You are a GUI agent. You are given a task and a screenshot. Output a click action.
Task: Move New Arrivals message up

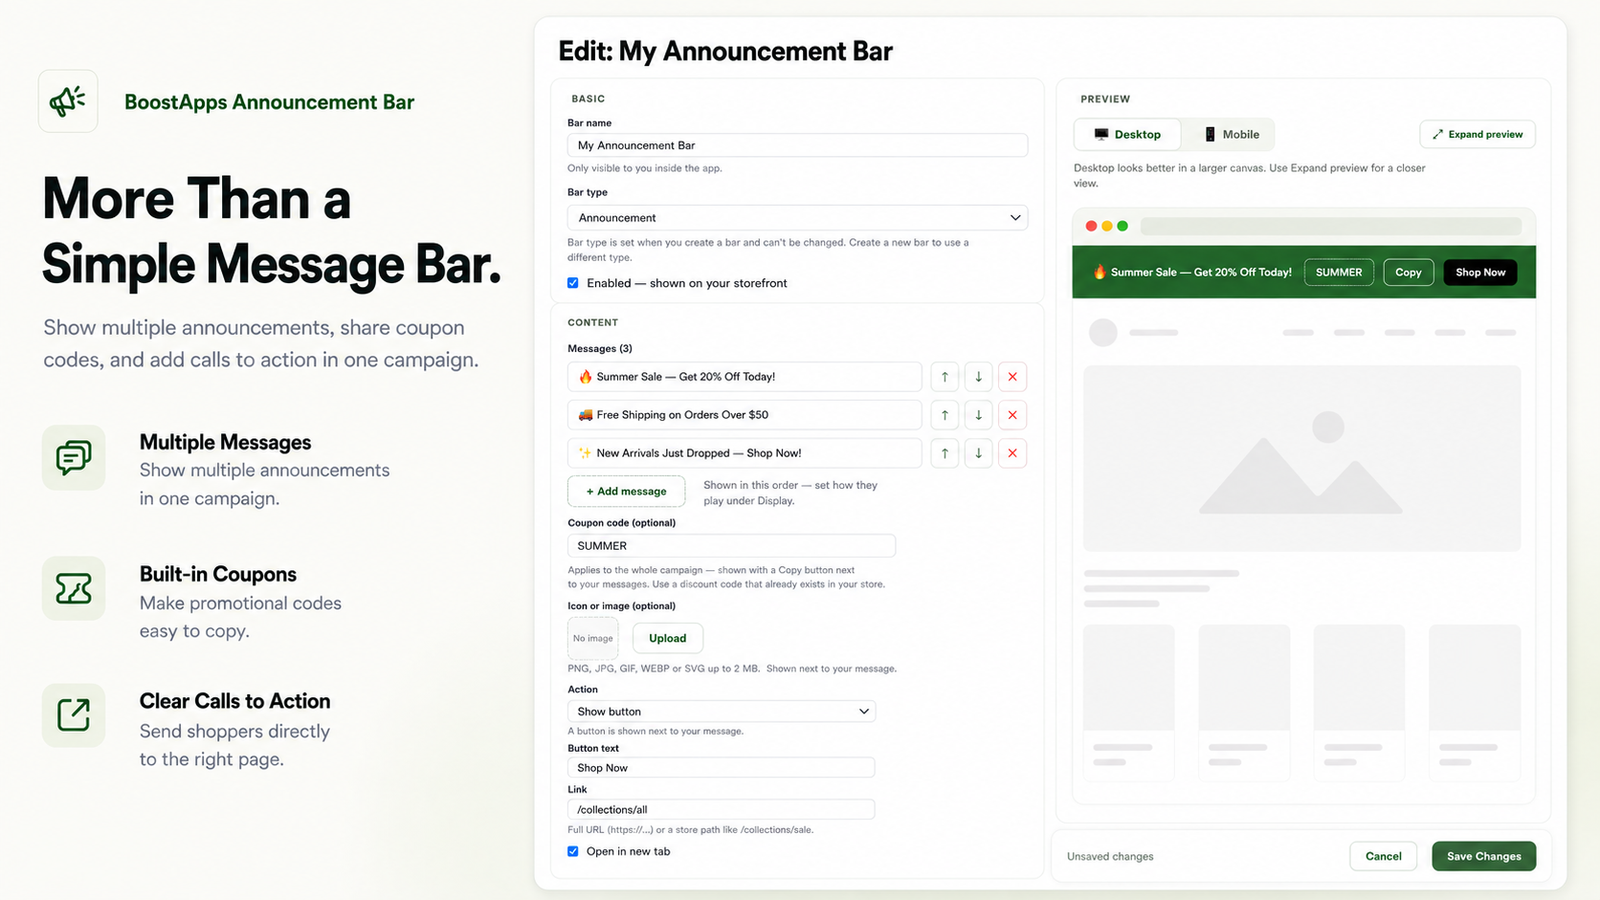[x=944, y=453]
